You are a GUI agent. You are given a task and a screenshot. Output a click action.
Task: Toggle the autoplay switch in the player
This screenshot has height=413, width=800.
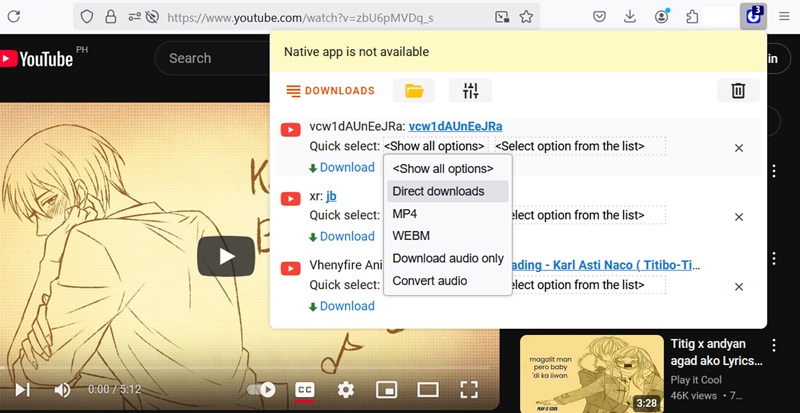tap(262, 390)
